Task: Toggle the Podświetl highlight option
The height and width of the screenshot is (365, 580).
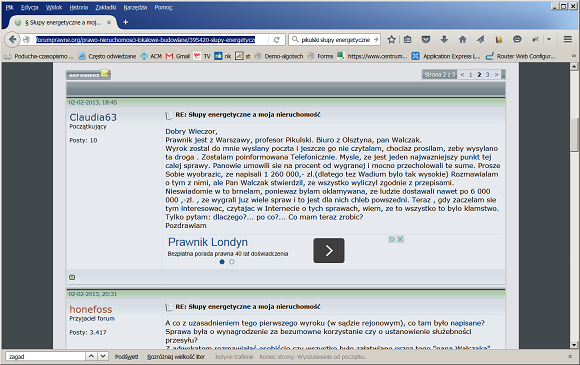Action: click(x=126, y=356)
